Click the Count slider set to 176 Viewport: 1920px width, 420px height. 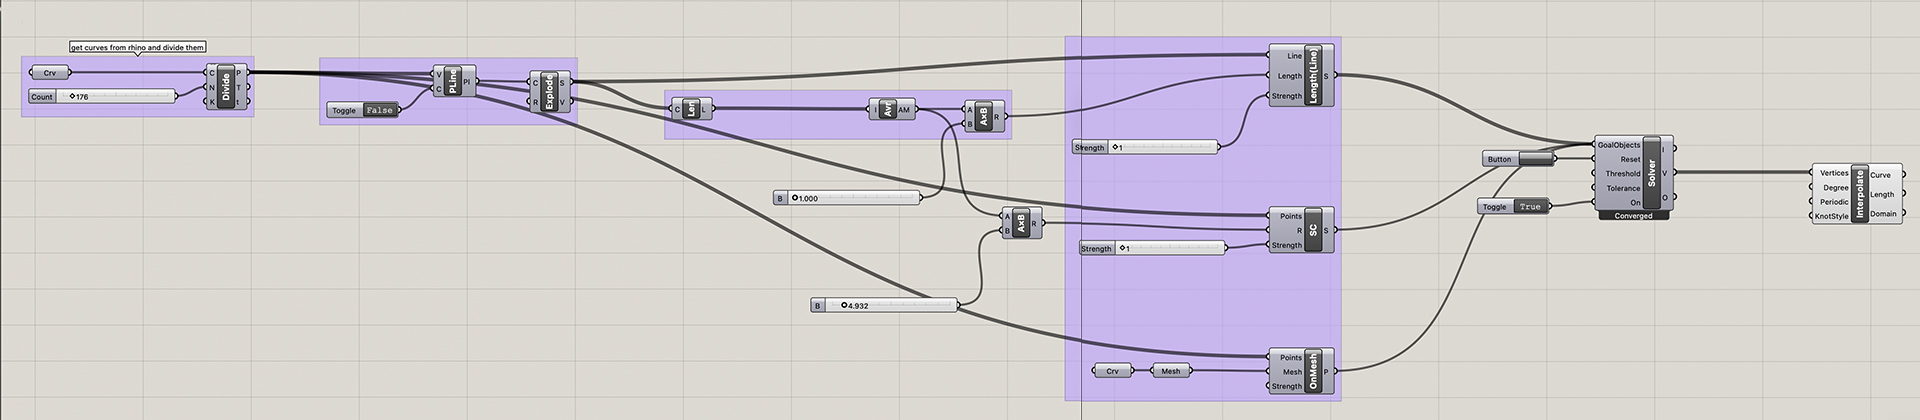coord(118,97)
